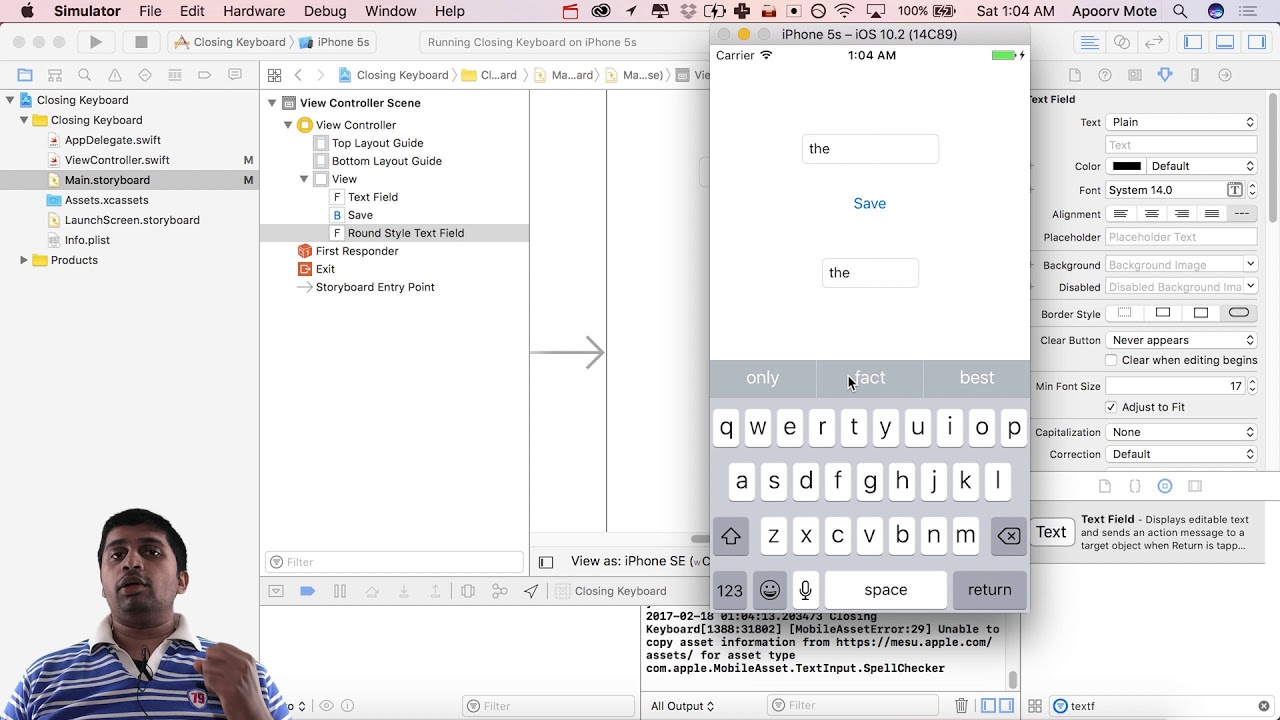Click the clear console trash icon
The height and width of the screenshot is (720, 1280).
961,706
